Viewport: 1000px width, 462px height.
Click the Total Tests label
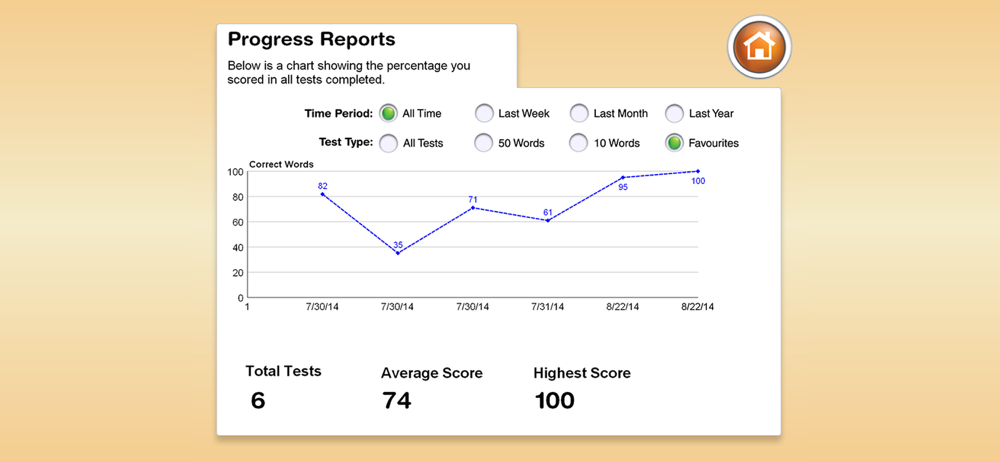click(x=283, y=371)
